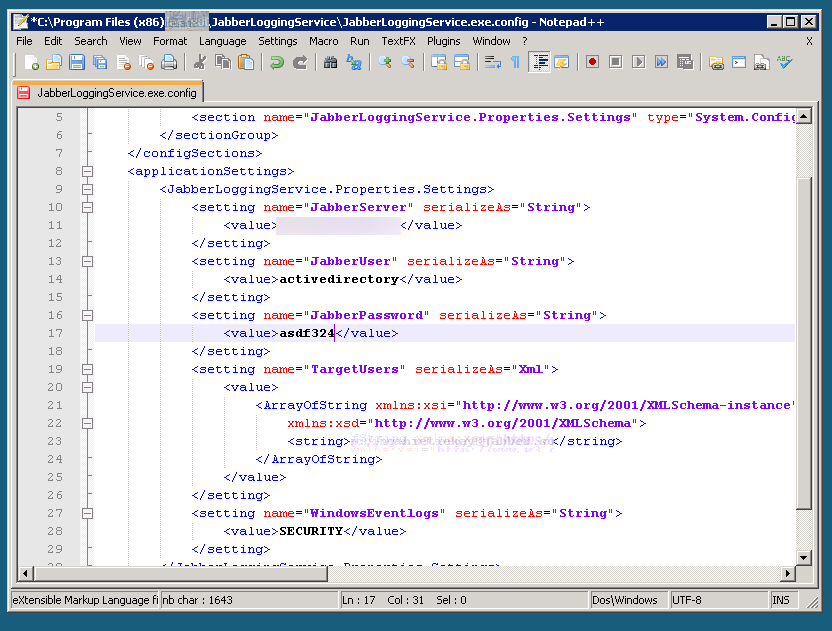Click the Record Macro red dot icon
Viewport: 832px width, 631px height.
point(593,63)
